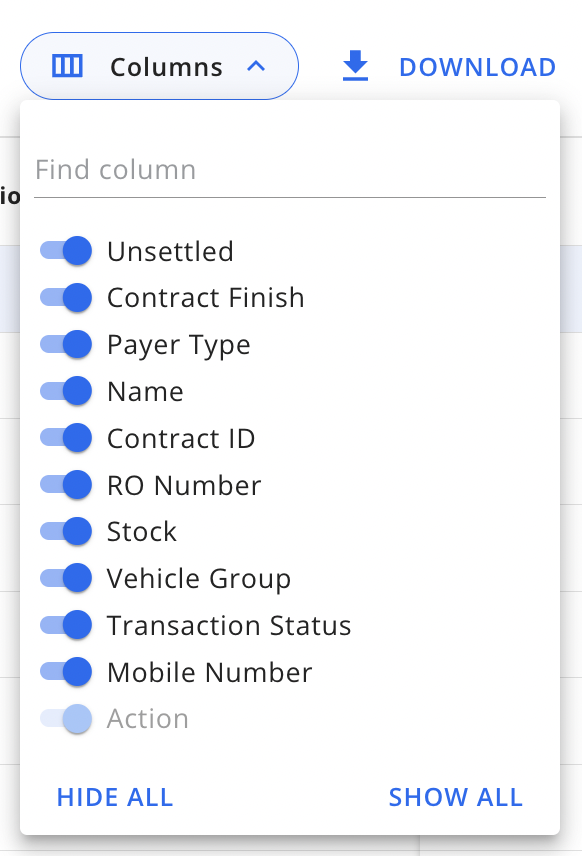Switch off the Mobile Number column
The height and width of the screenshot is (856, 582).
click(66, 672)
